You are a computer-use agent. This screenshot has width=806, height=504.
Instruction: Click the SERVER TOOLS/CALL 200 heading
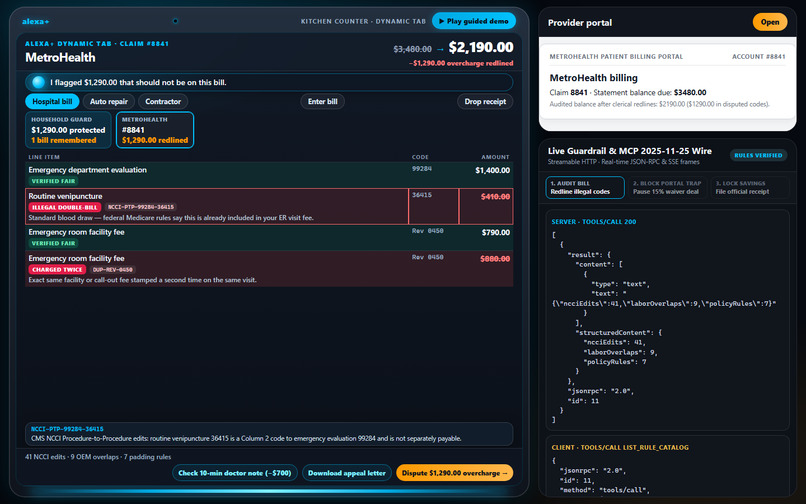(x=594, y=222)
